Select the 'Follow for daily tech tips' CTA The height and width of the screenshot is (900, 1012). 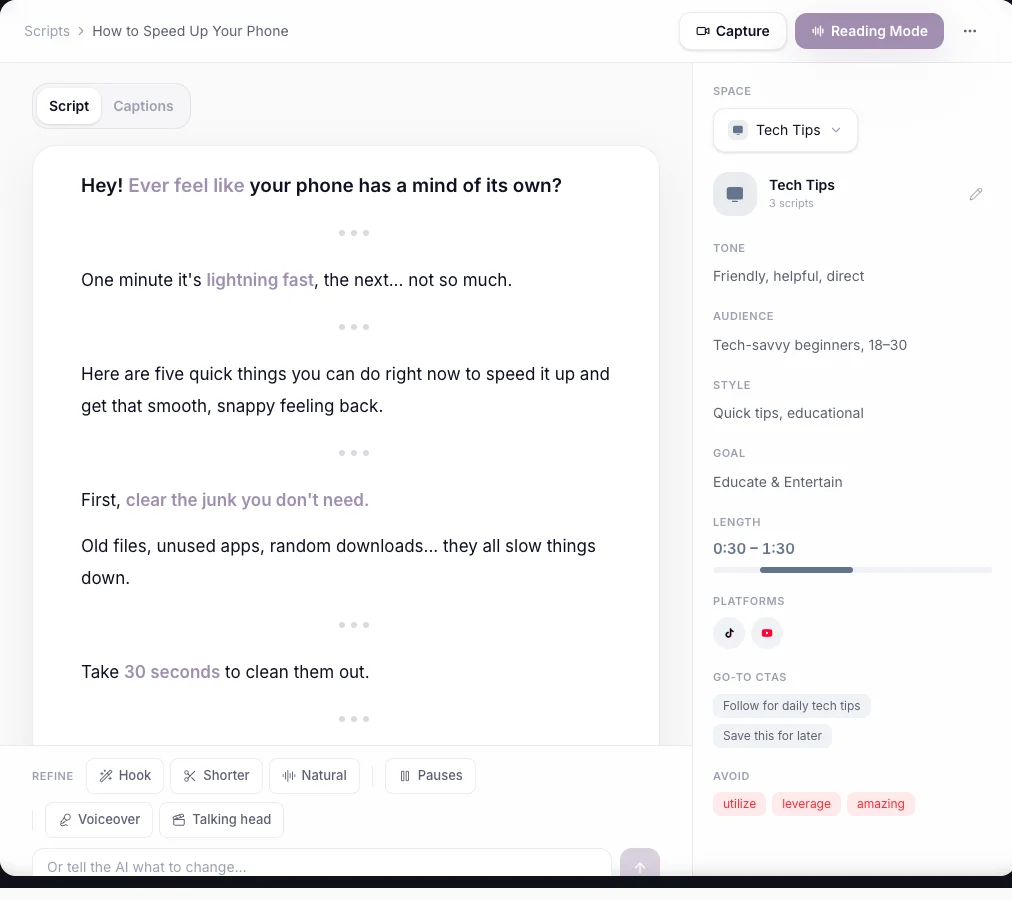pos(791,706)
